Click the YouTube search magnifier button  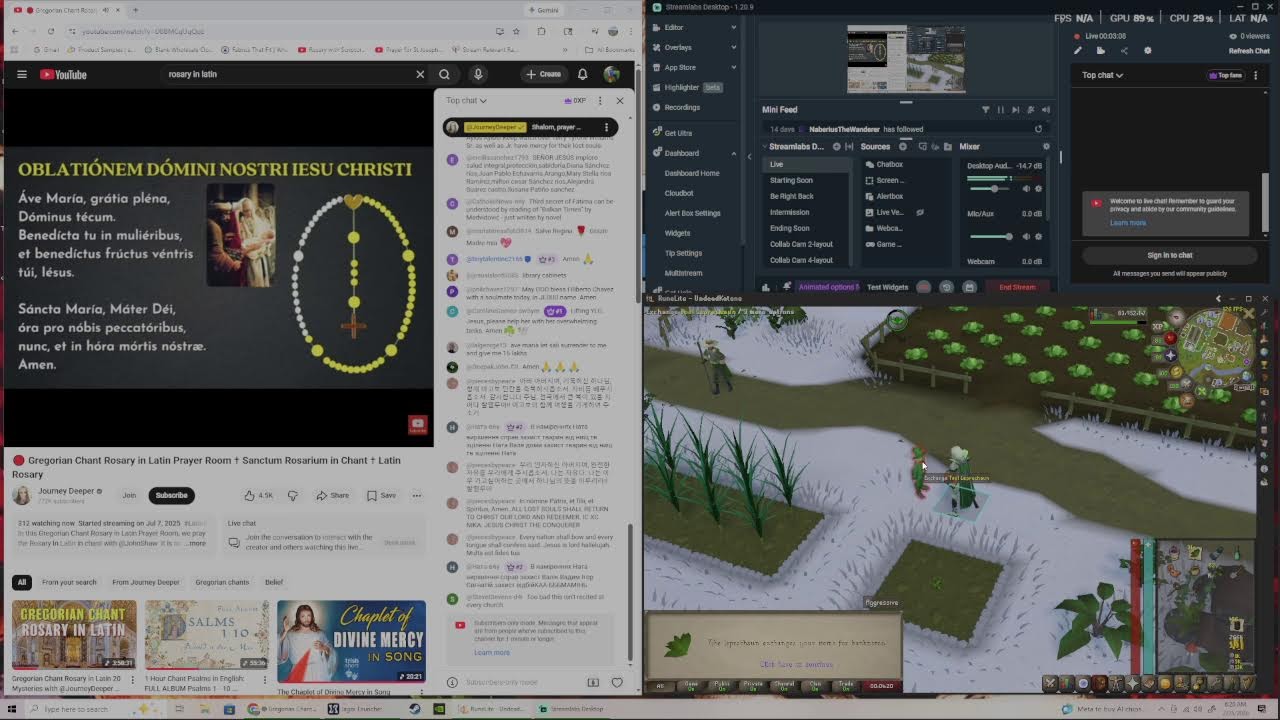(445, 74)
